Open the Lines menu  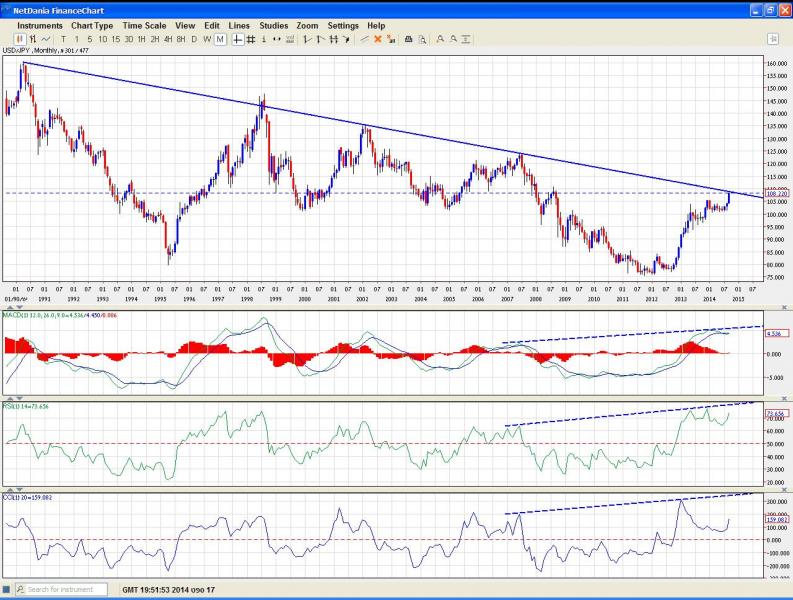(239, 25)
